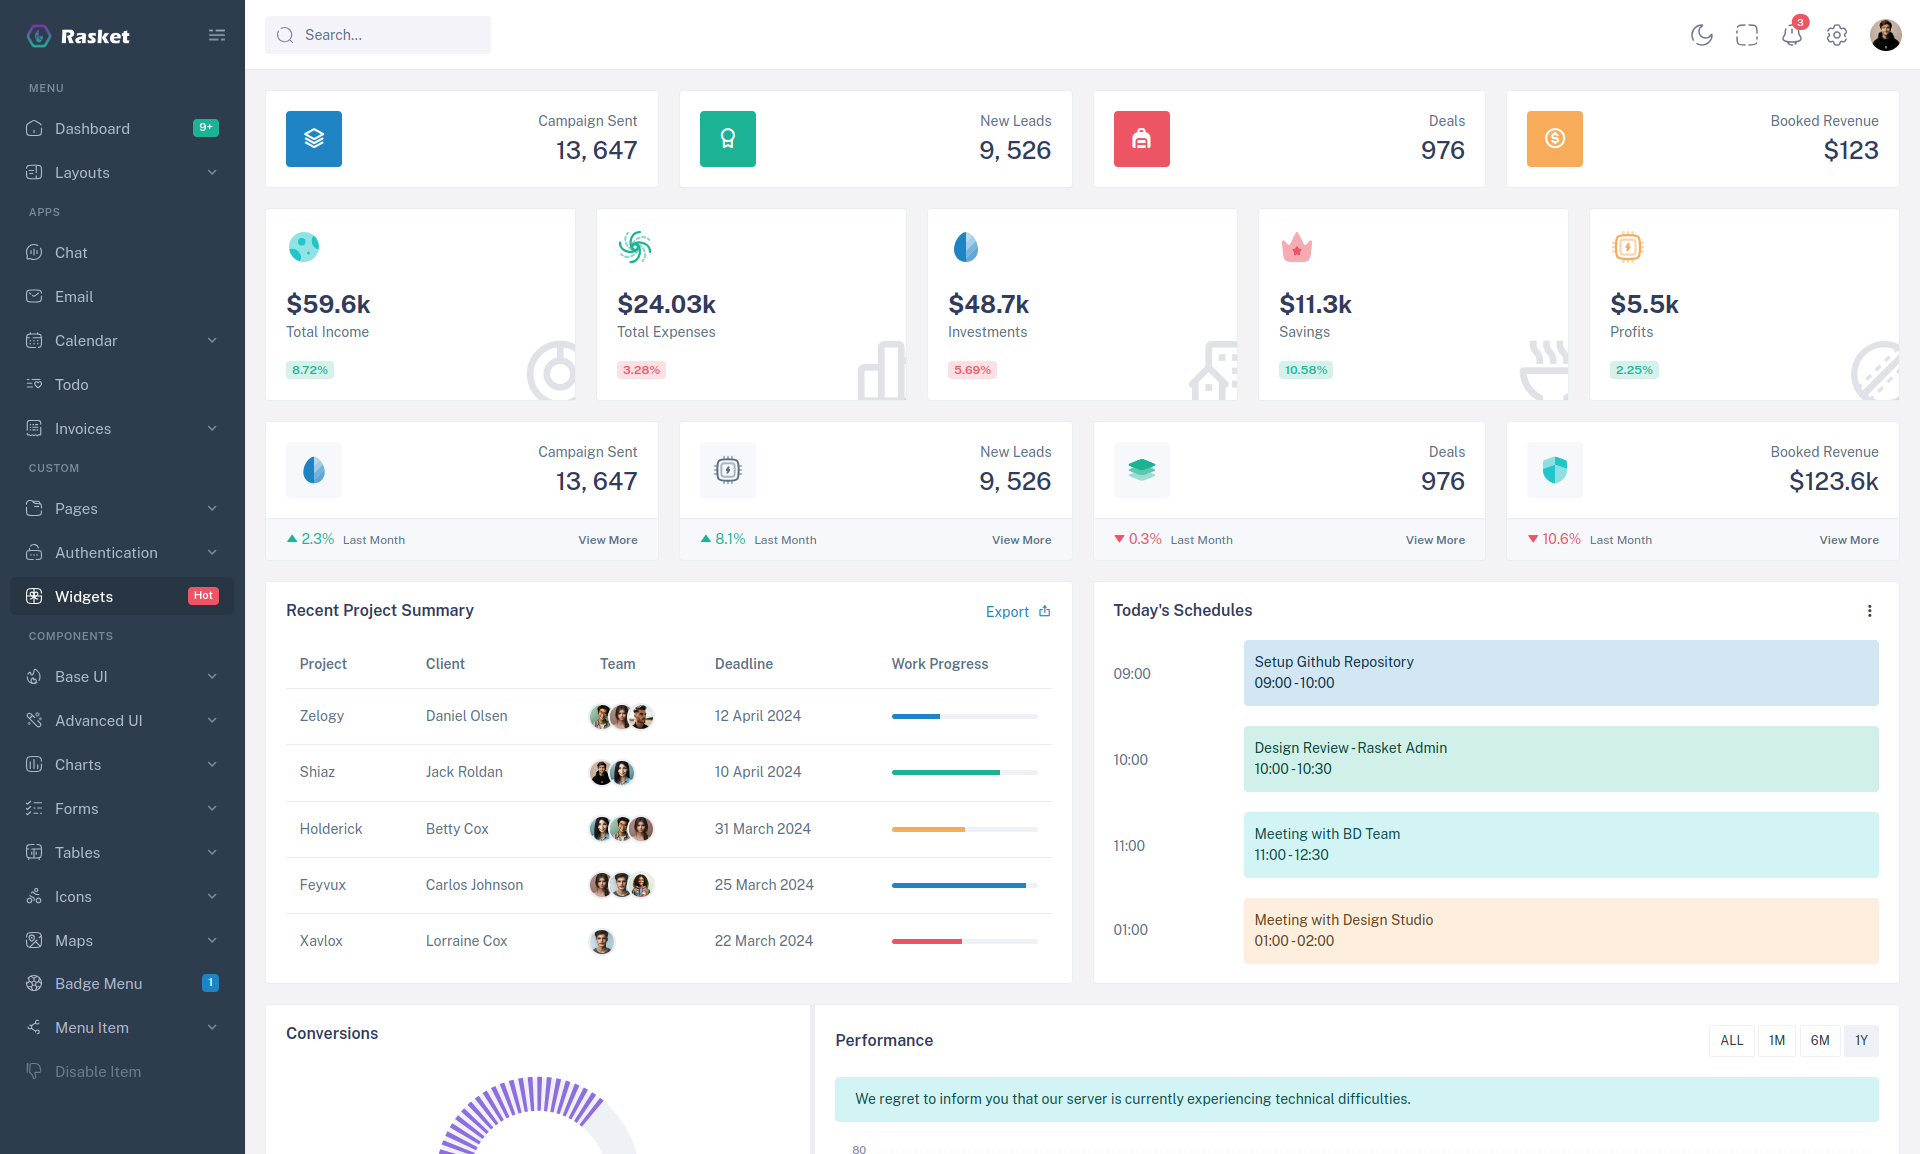Image resolution: width=1920 pixels, height=1154 pixels.
Task: Select ALL performance range
Action: [1731, 1041]
